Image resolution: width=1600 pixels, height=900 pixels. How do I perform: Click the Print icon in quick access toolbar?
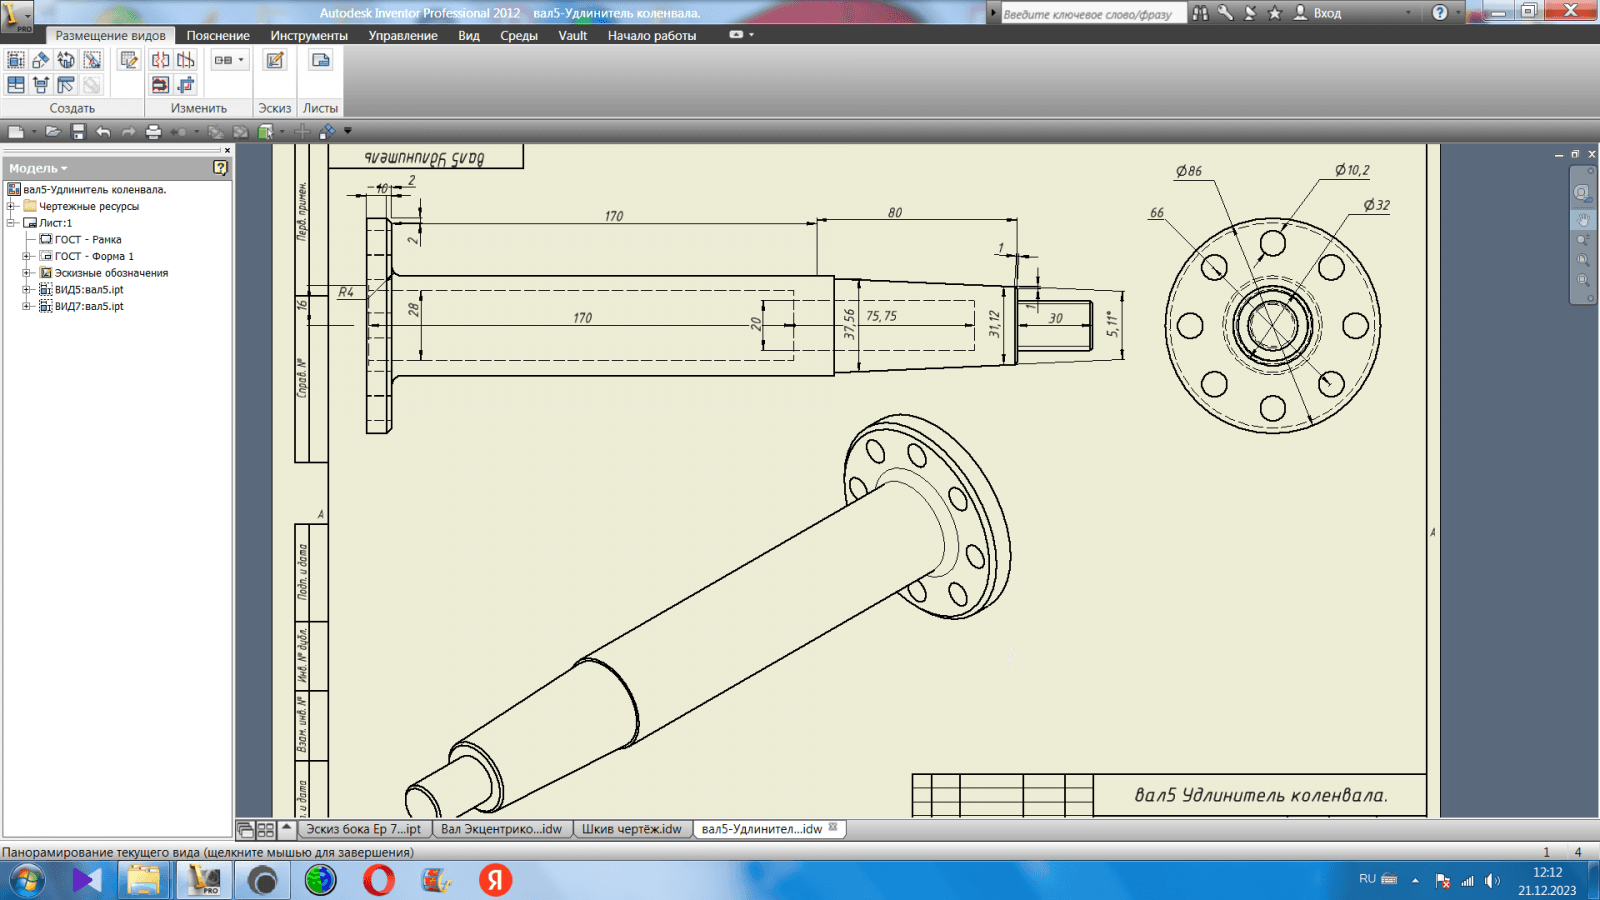153,131
